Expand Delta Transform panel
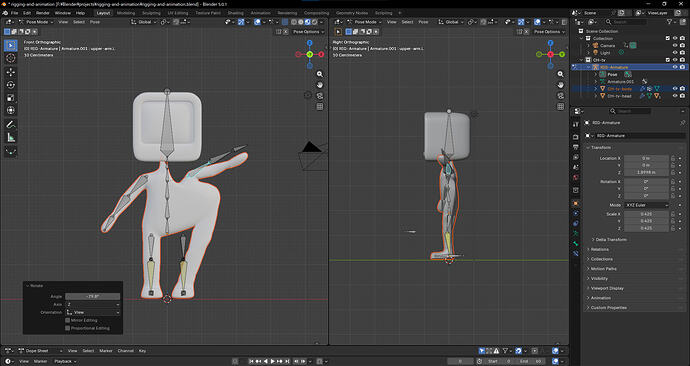Screen dimensions: 690x366 611,240
